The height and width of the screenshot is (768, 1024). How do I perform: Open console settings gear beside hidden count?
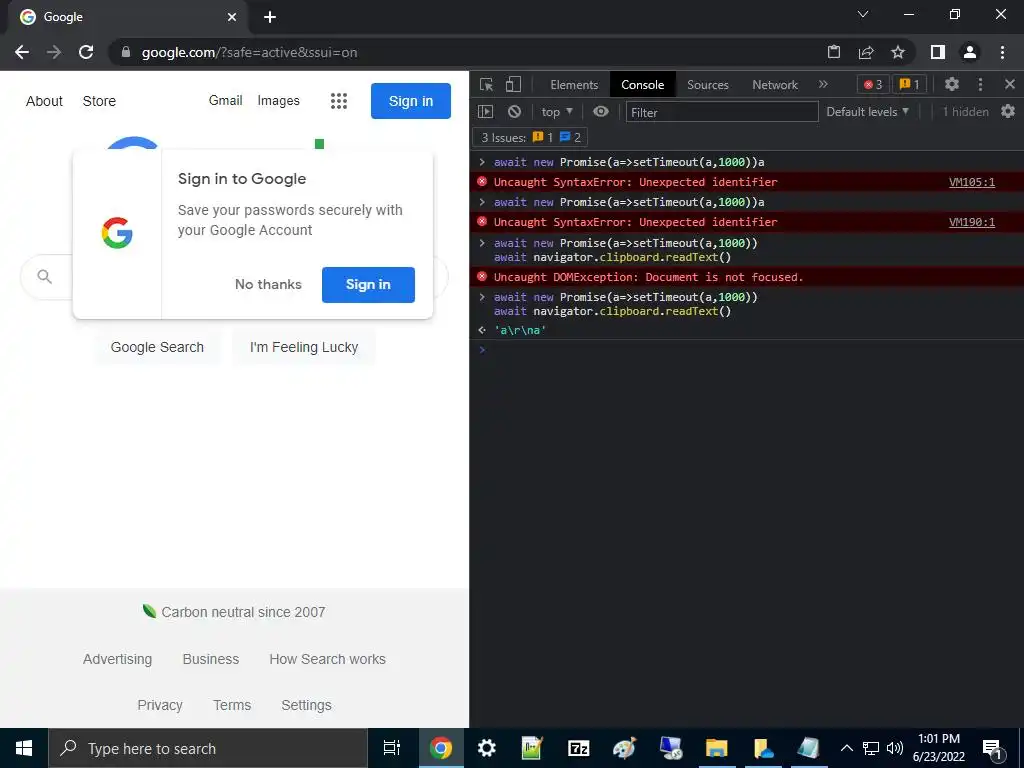click(1008, 112)
